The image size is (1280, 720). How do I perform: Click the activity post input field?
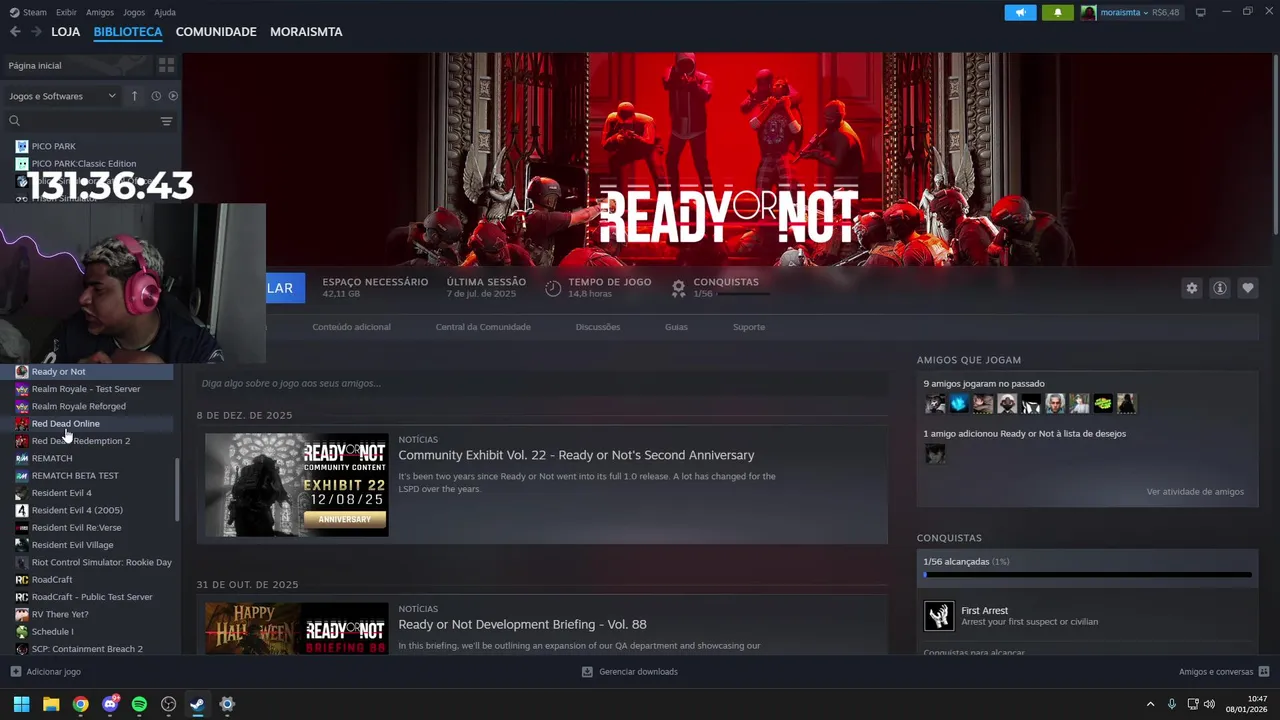click(542, 383)
